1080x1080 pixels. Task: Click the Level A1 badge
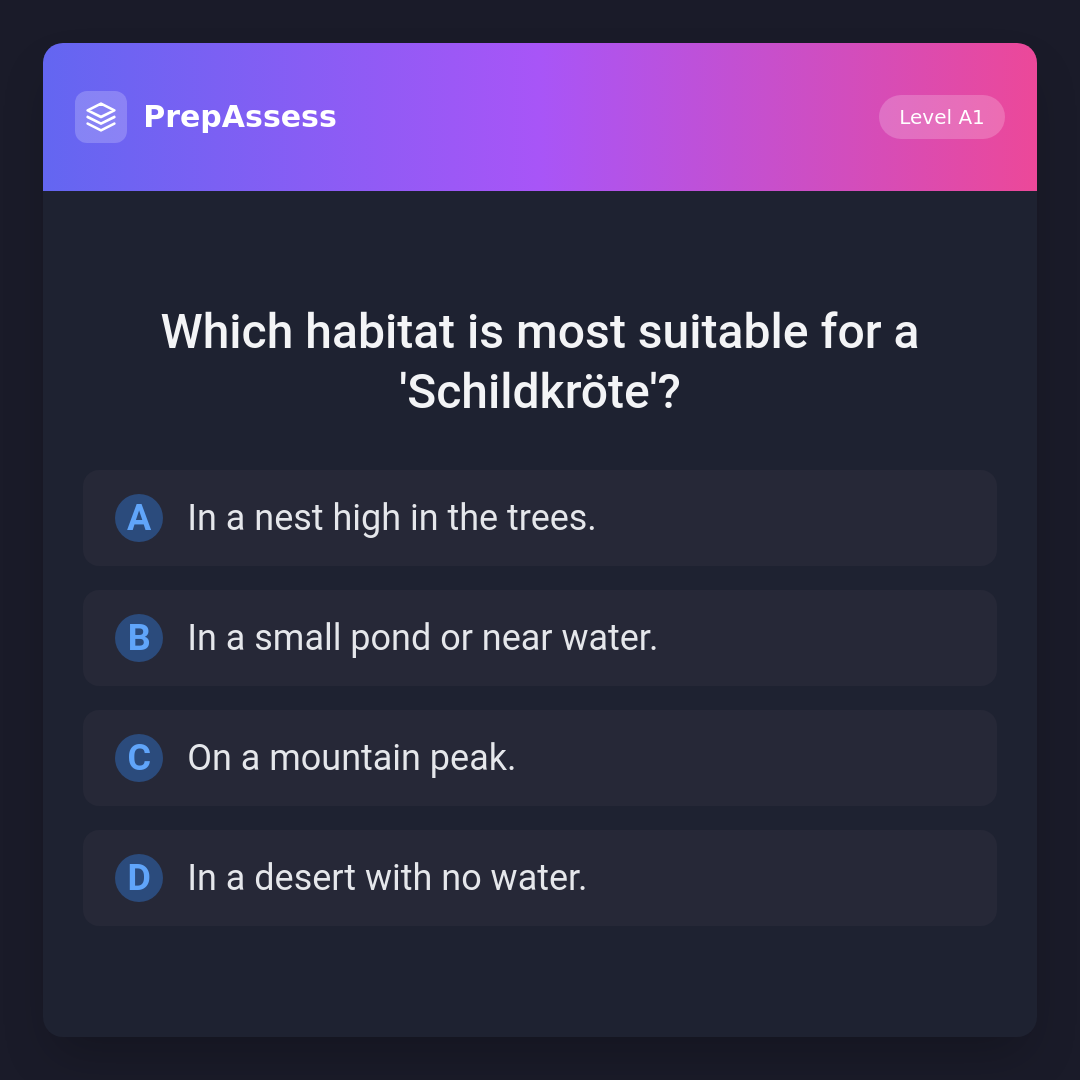point(941,117)
